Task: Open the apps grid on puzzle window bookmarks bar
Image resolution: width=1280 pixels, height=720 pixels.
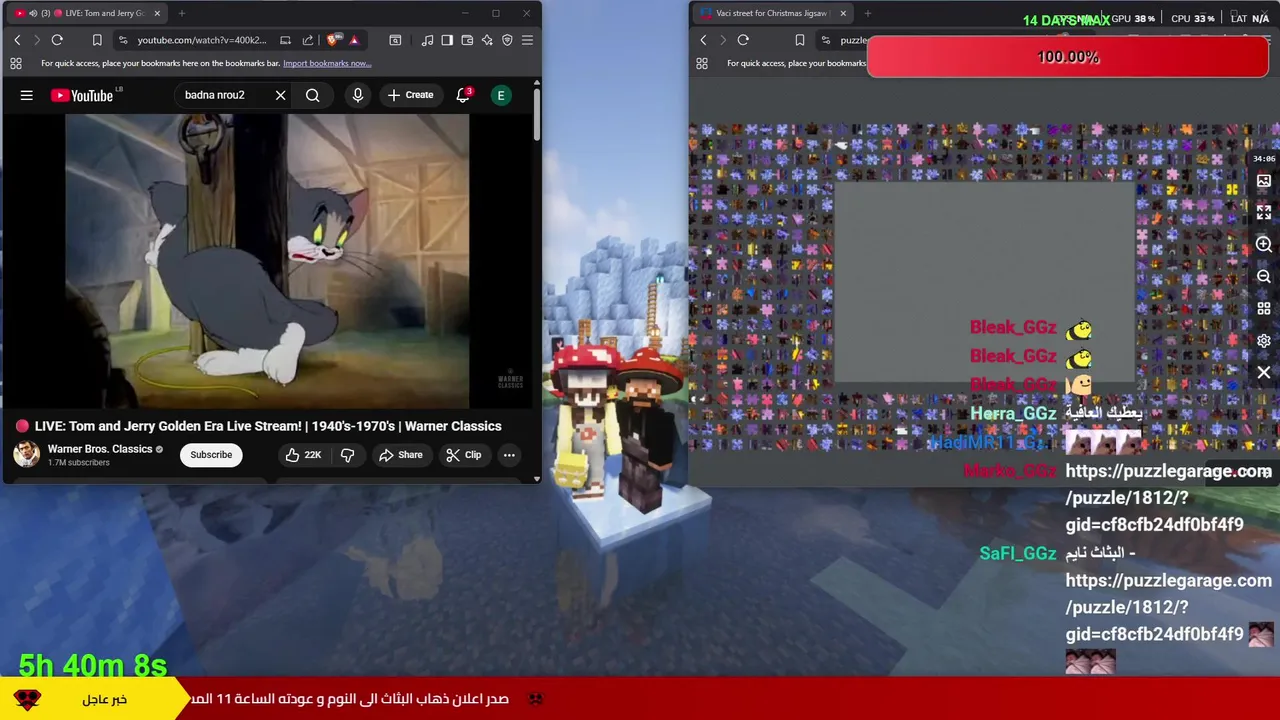Action: point(702,63)
